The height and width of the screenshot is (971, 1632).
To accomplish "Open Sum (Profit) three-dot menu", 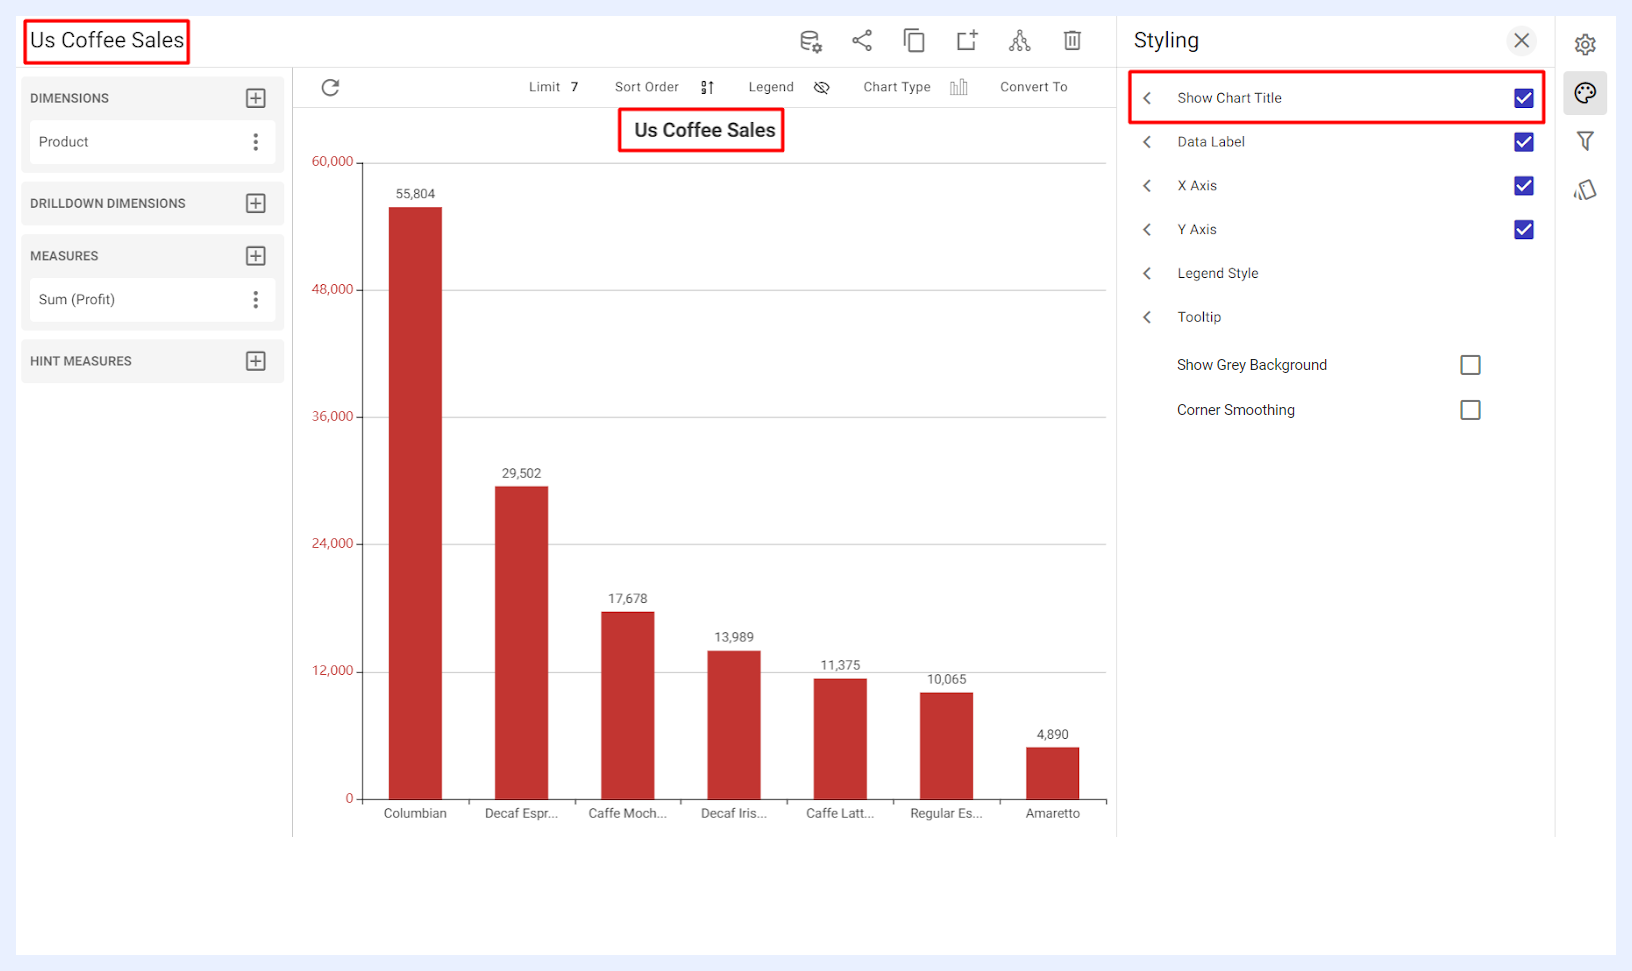I will click(256, 300).
